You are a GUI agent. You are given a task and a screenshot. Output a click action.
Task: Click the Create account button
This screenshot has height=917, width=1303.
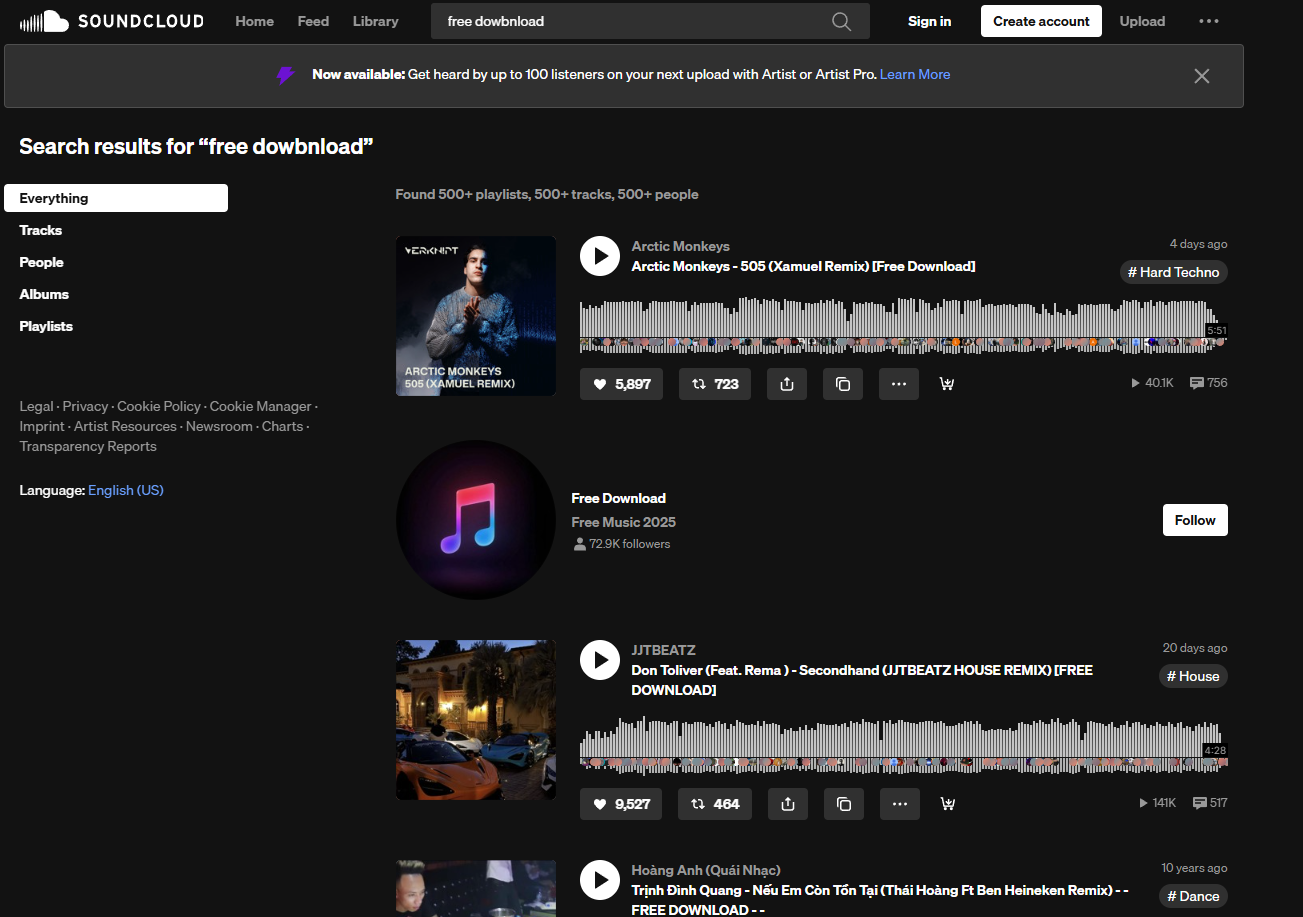[1041, 21]
